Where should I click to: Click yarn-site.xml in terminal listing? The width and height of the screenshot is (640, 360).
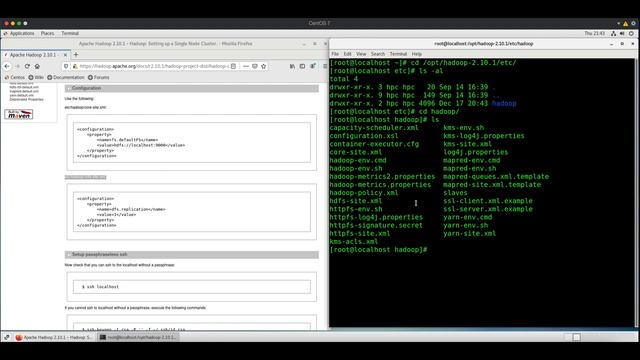(x=469, y=233)
